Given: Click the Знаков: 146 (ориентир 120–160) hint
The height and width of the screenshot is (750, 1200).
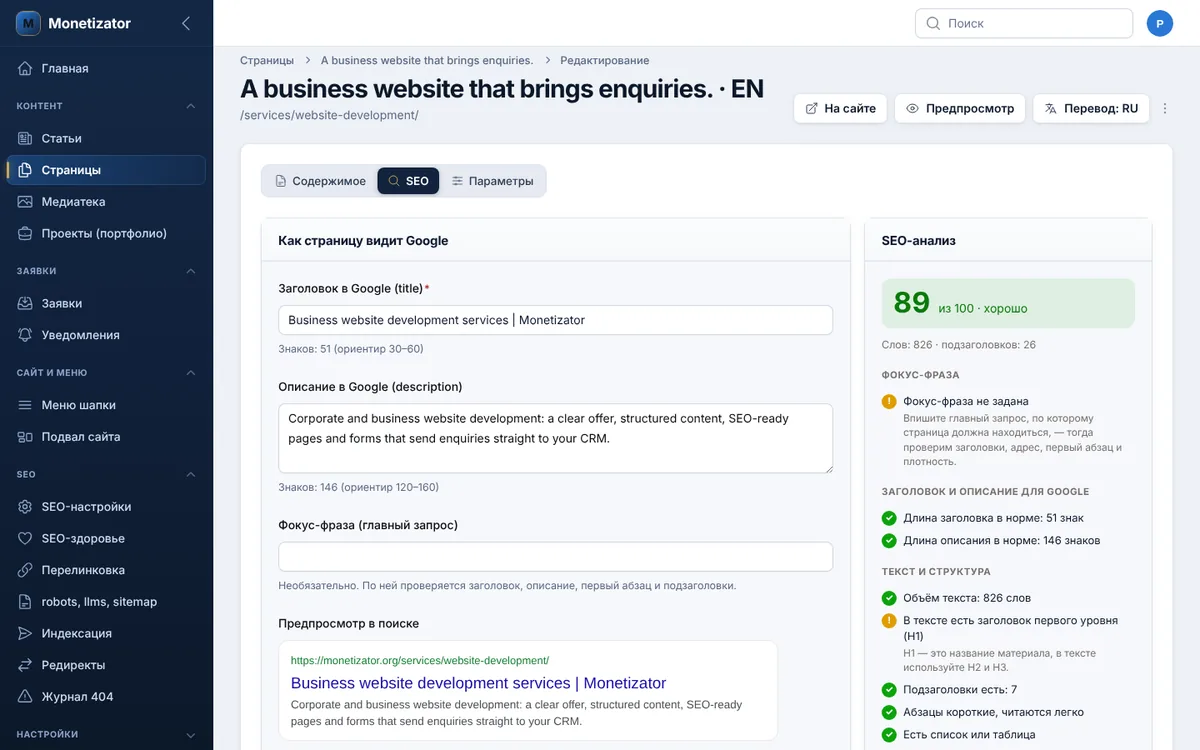Looking at the screenshot, I should 358,487.
